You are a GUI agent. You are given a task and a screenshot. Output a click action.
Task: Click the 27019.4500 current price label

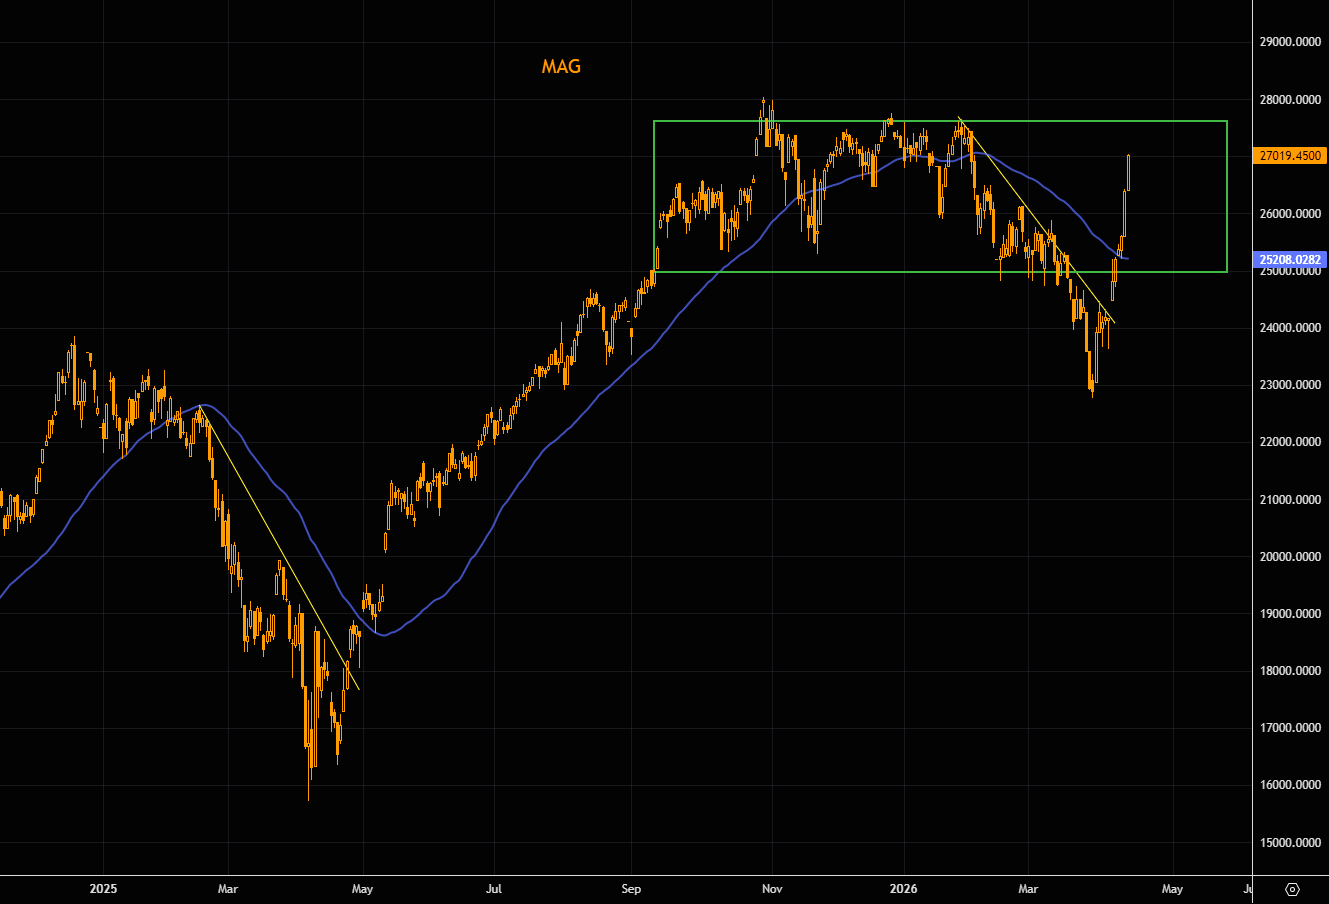pyautogui.click(x=1290, y=156)
